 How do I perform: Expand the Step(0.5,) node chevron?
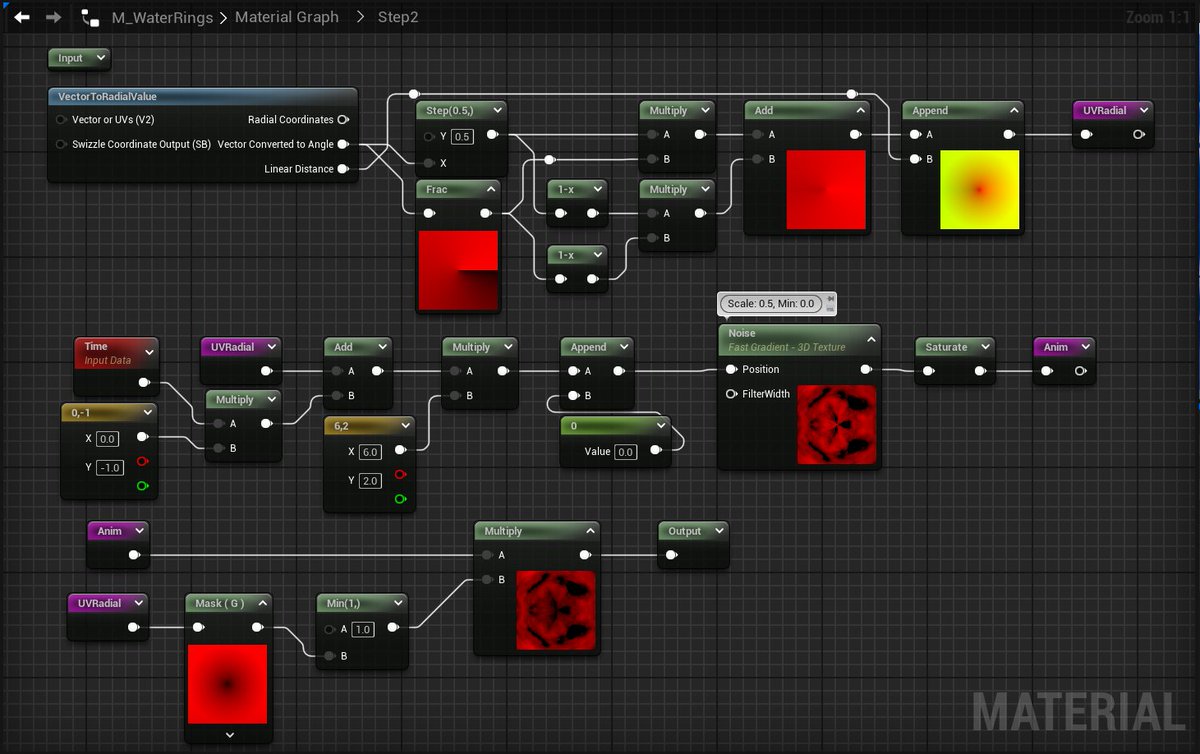[x=496, y=110]
